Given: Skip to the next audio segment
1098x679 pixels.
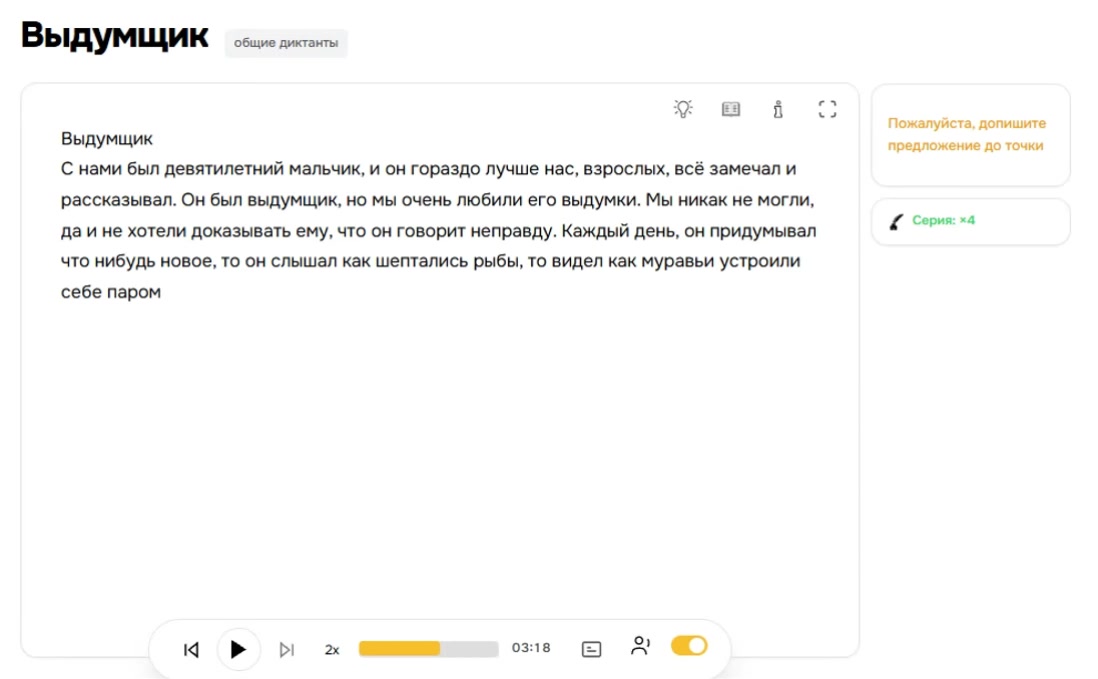Looking at the screenshot, I should pos(286,650).
